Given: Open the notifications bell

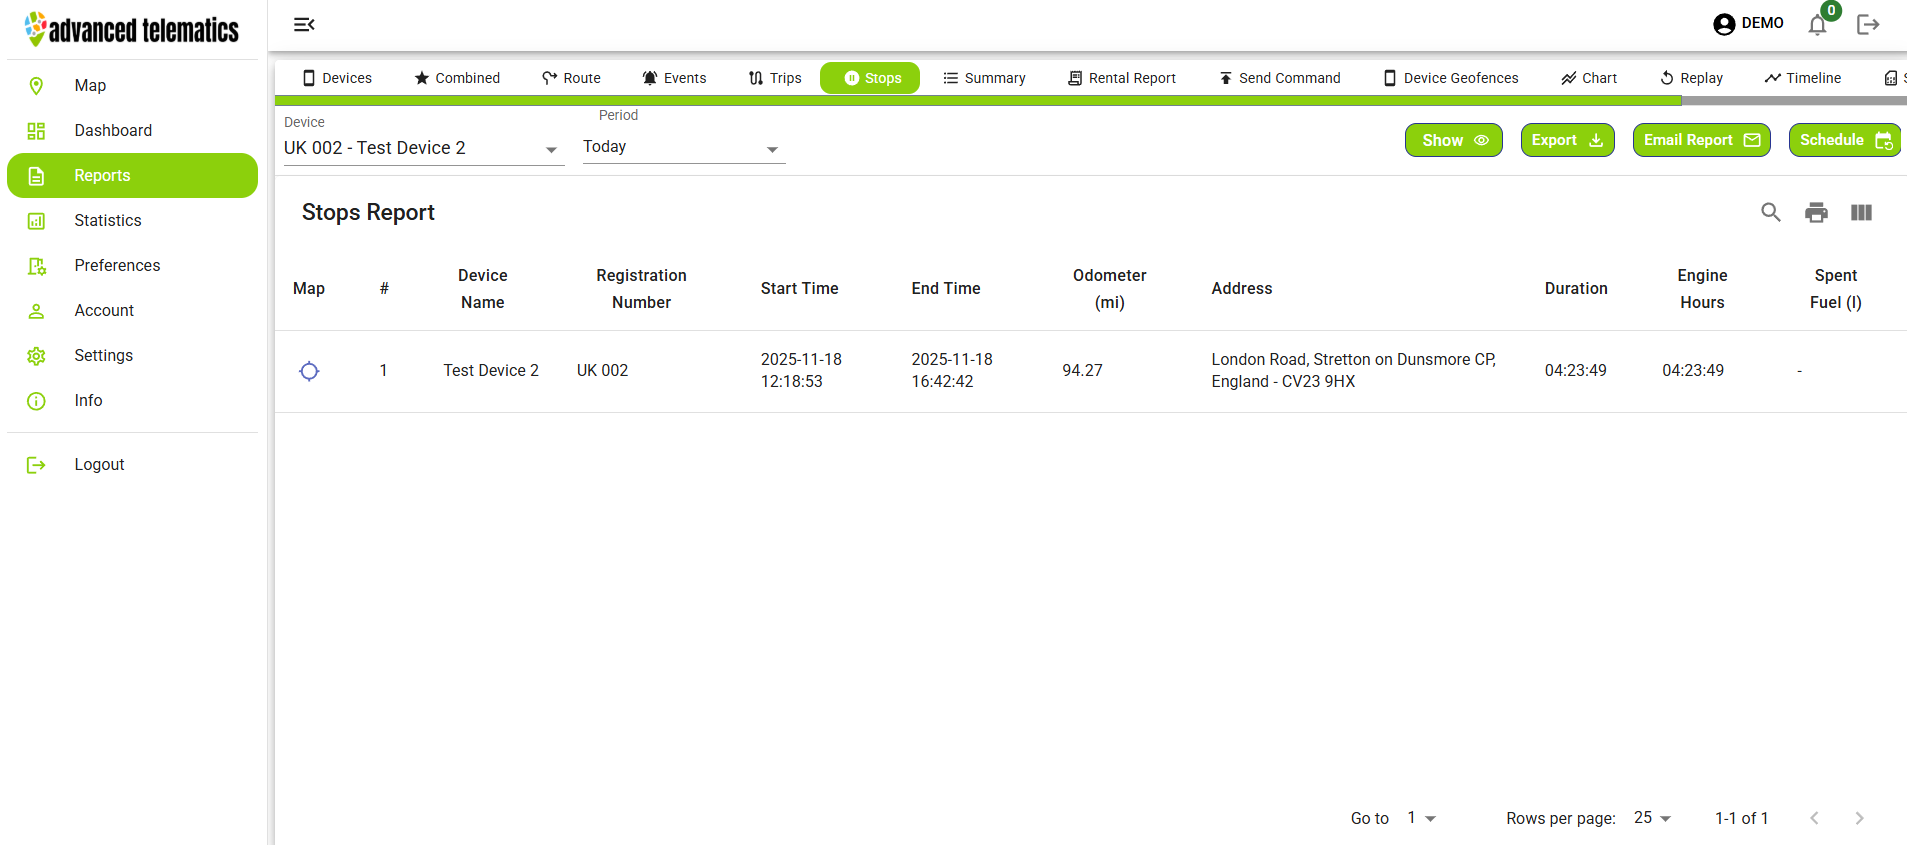Looking at the screenshot, I should tap(1817, 25).
